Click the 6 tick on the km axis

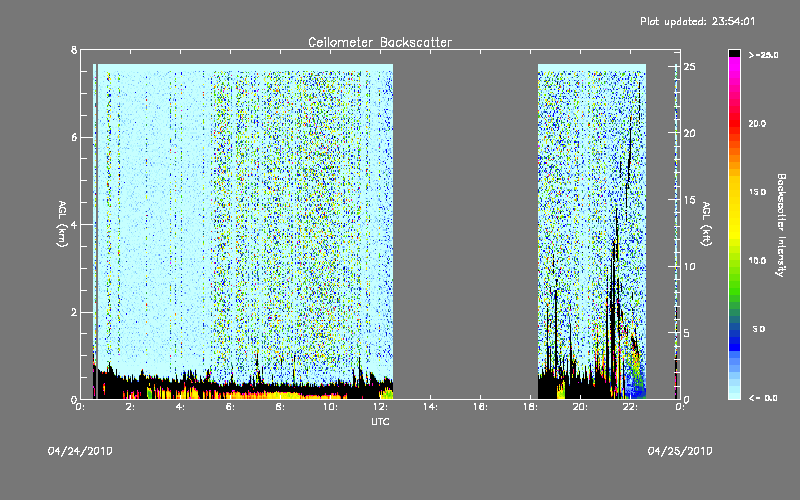(74, 137)
